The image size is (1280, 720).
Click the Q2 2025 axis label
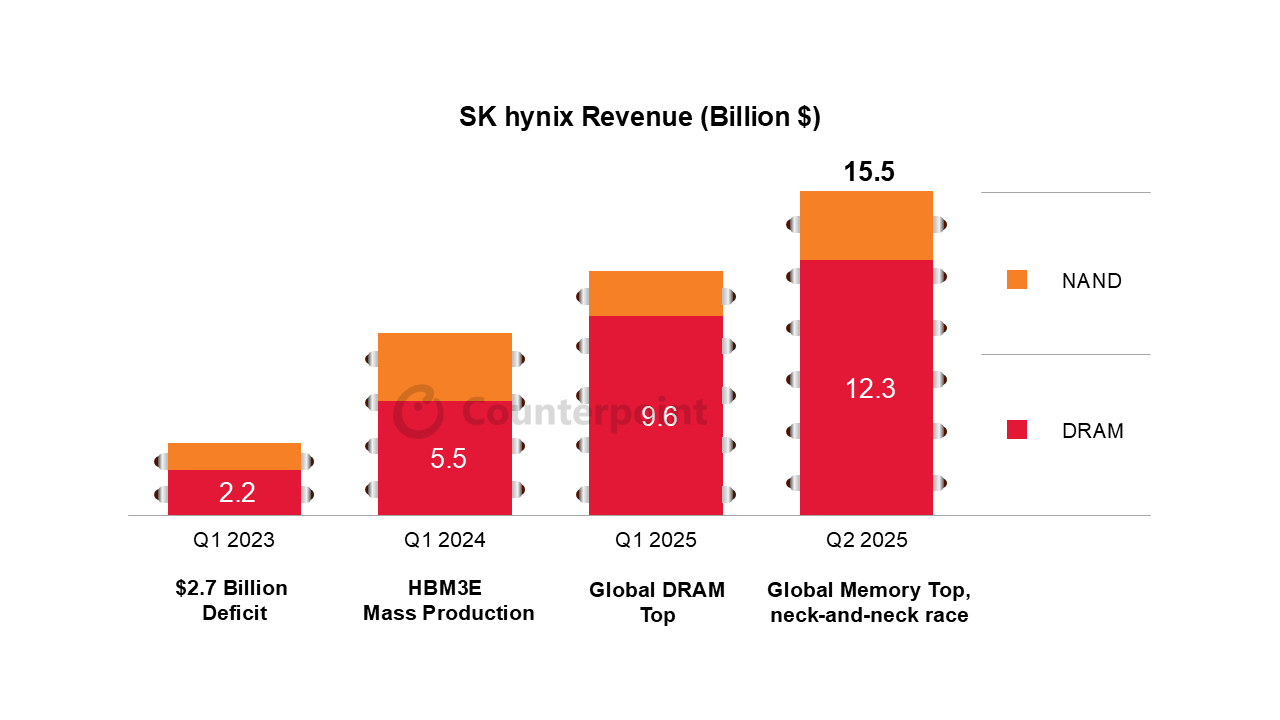[866, 540]
